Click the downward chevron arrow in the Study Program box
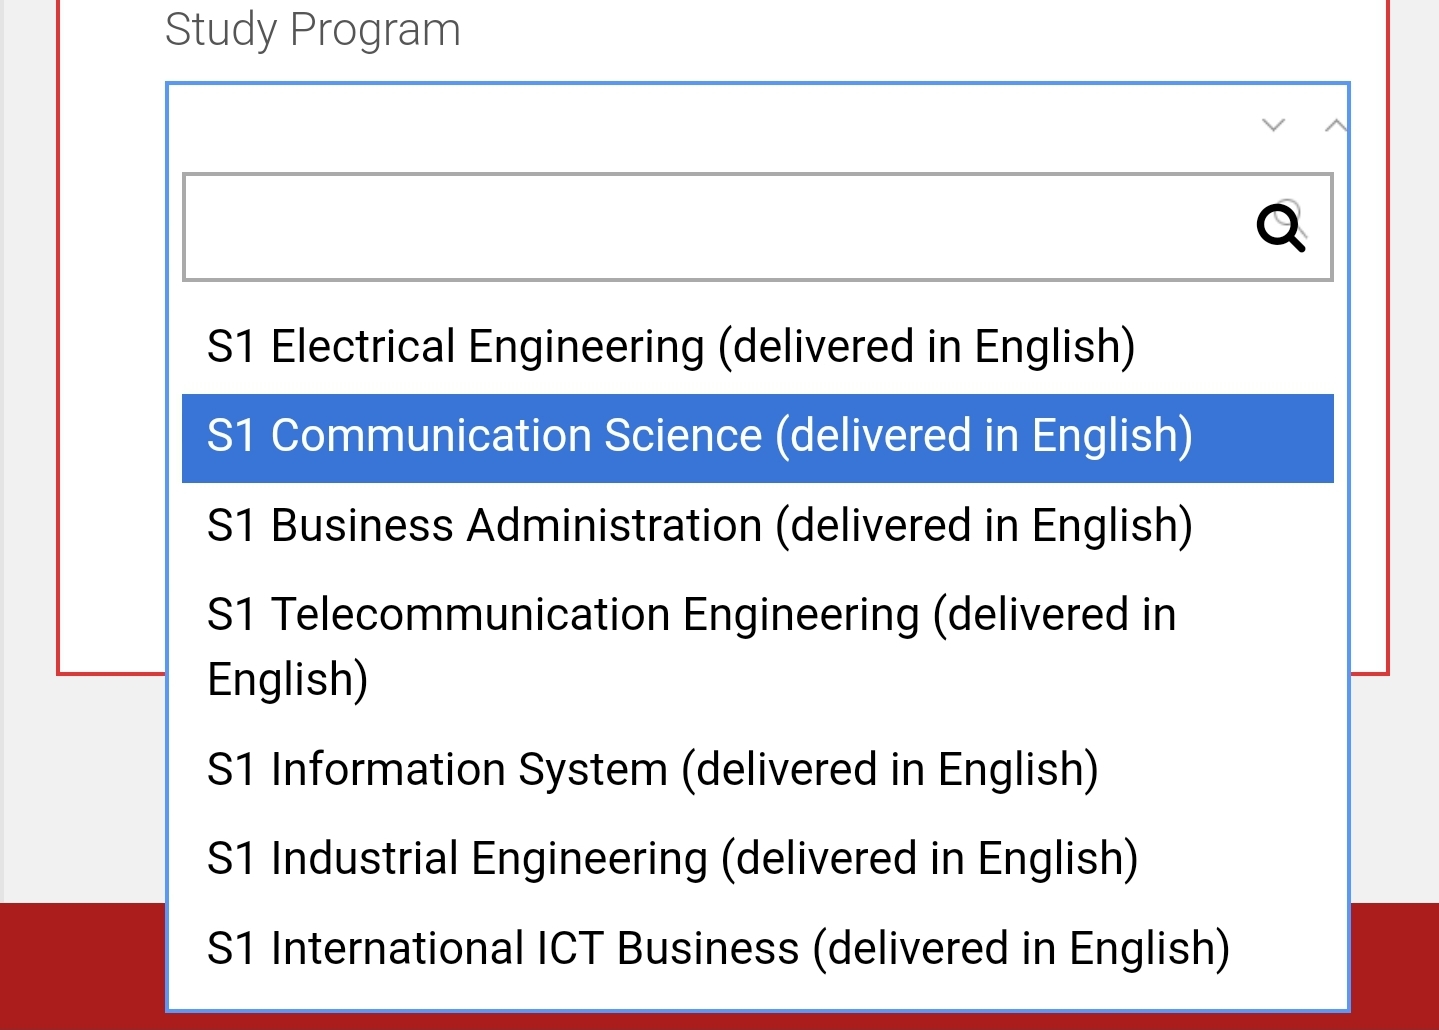The image size is (1439, 1030). coord(1273,125)
